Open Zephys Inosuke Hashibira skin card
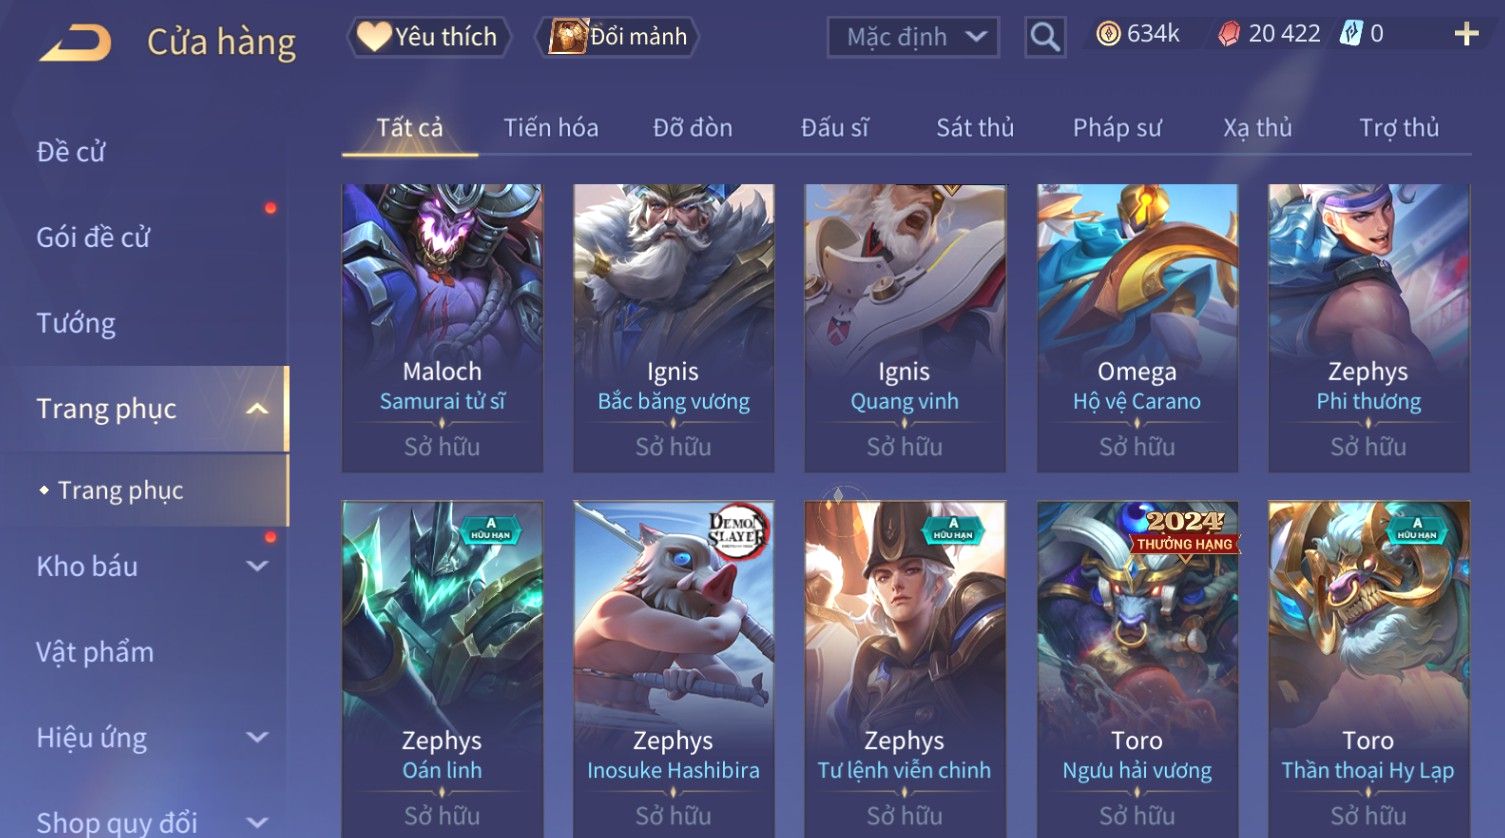Viewport: 1505px width, 838px height. pyautogui.click(x=673, y=669)
